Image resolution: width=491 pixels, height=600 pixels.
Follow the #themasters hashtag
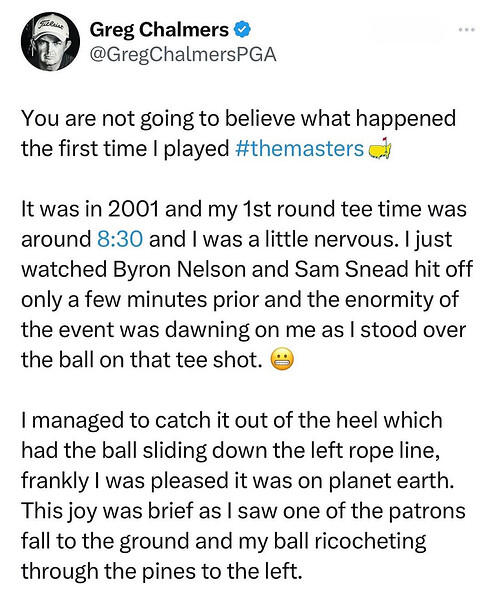point(300,148)
